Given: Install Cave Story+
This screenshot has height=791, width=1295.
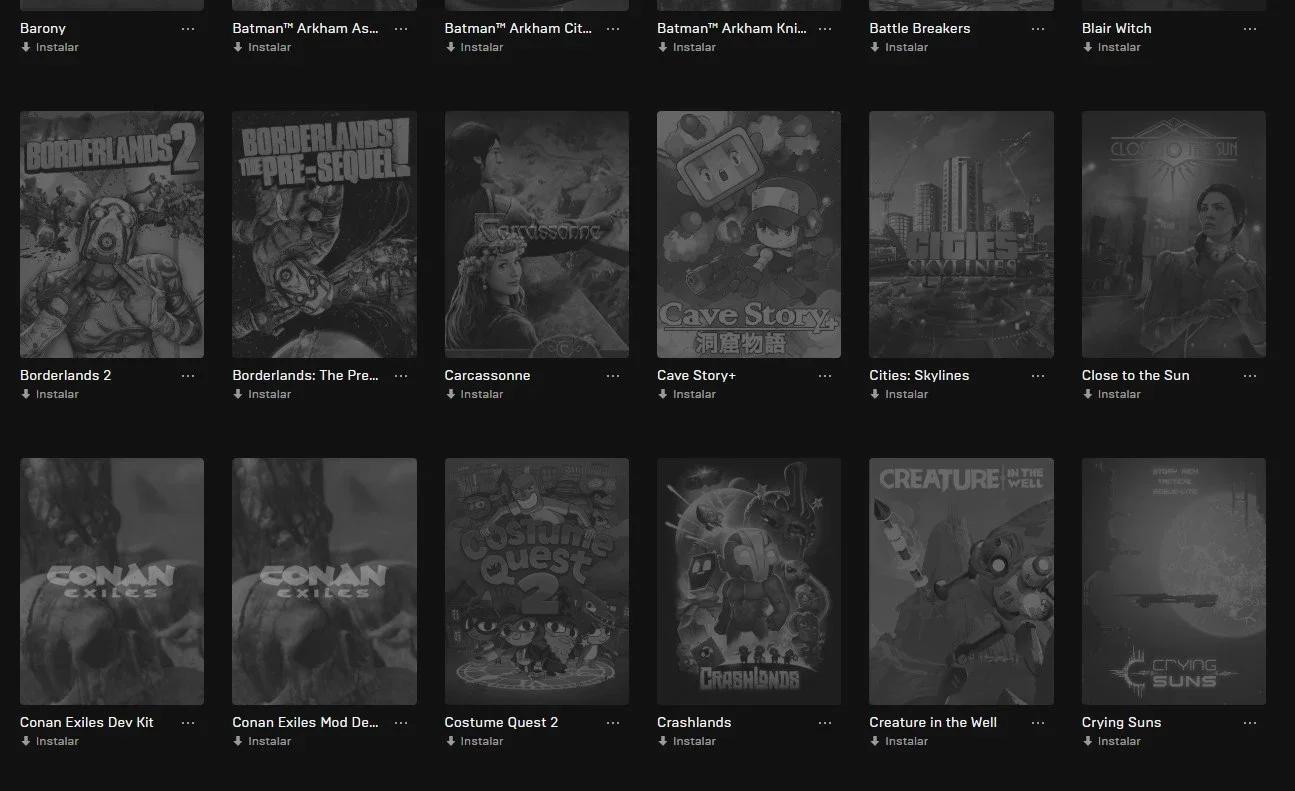Looking at the screenshot, I should tap(686, 394).
